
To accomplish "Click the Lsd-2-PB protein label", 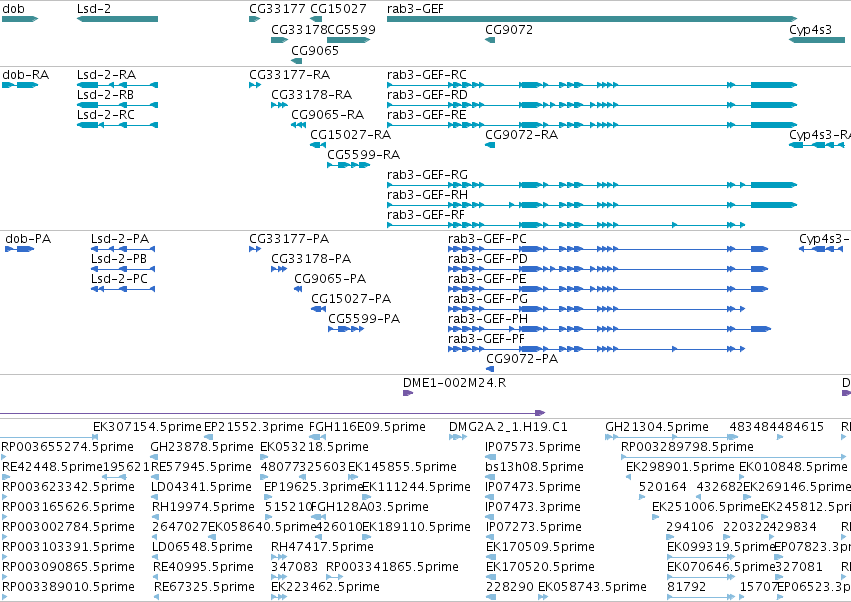I will tap(119, 258).
